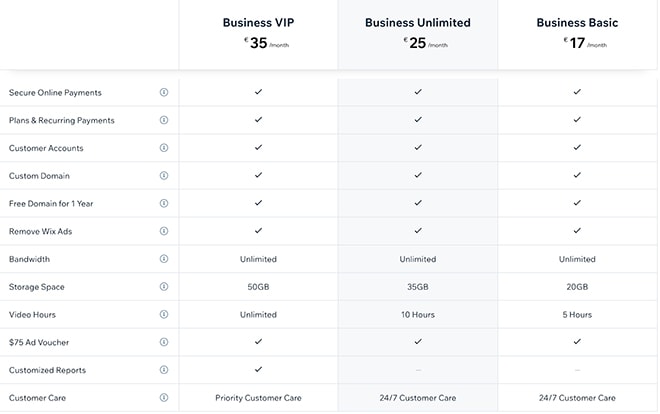Click Business VIP Secure Online Payments checkmark
660x414 pixels.
pyautogui.click(x=258, y=92)
